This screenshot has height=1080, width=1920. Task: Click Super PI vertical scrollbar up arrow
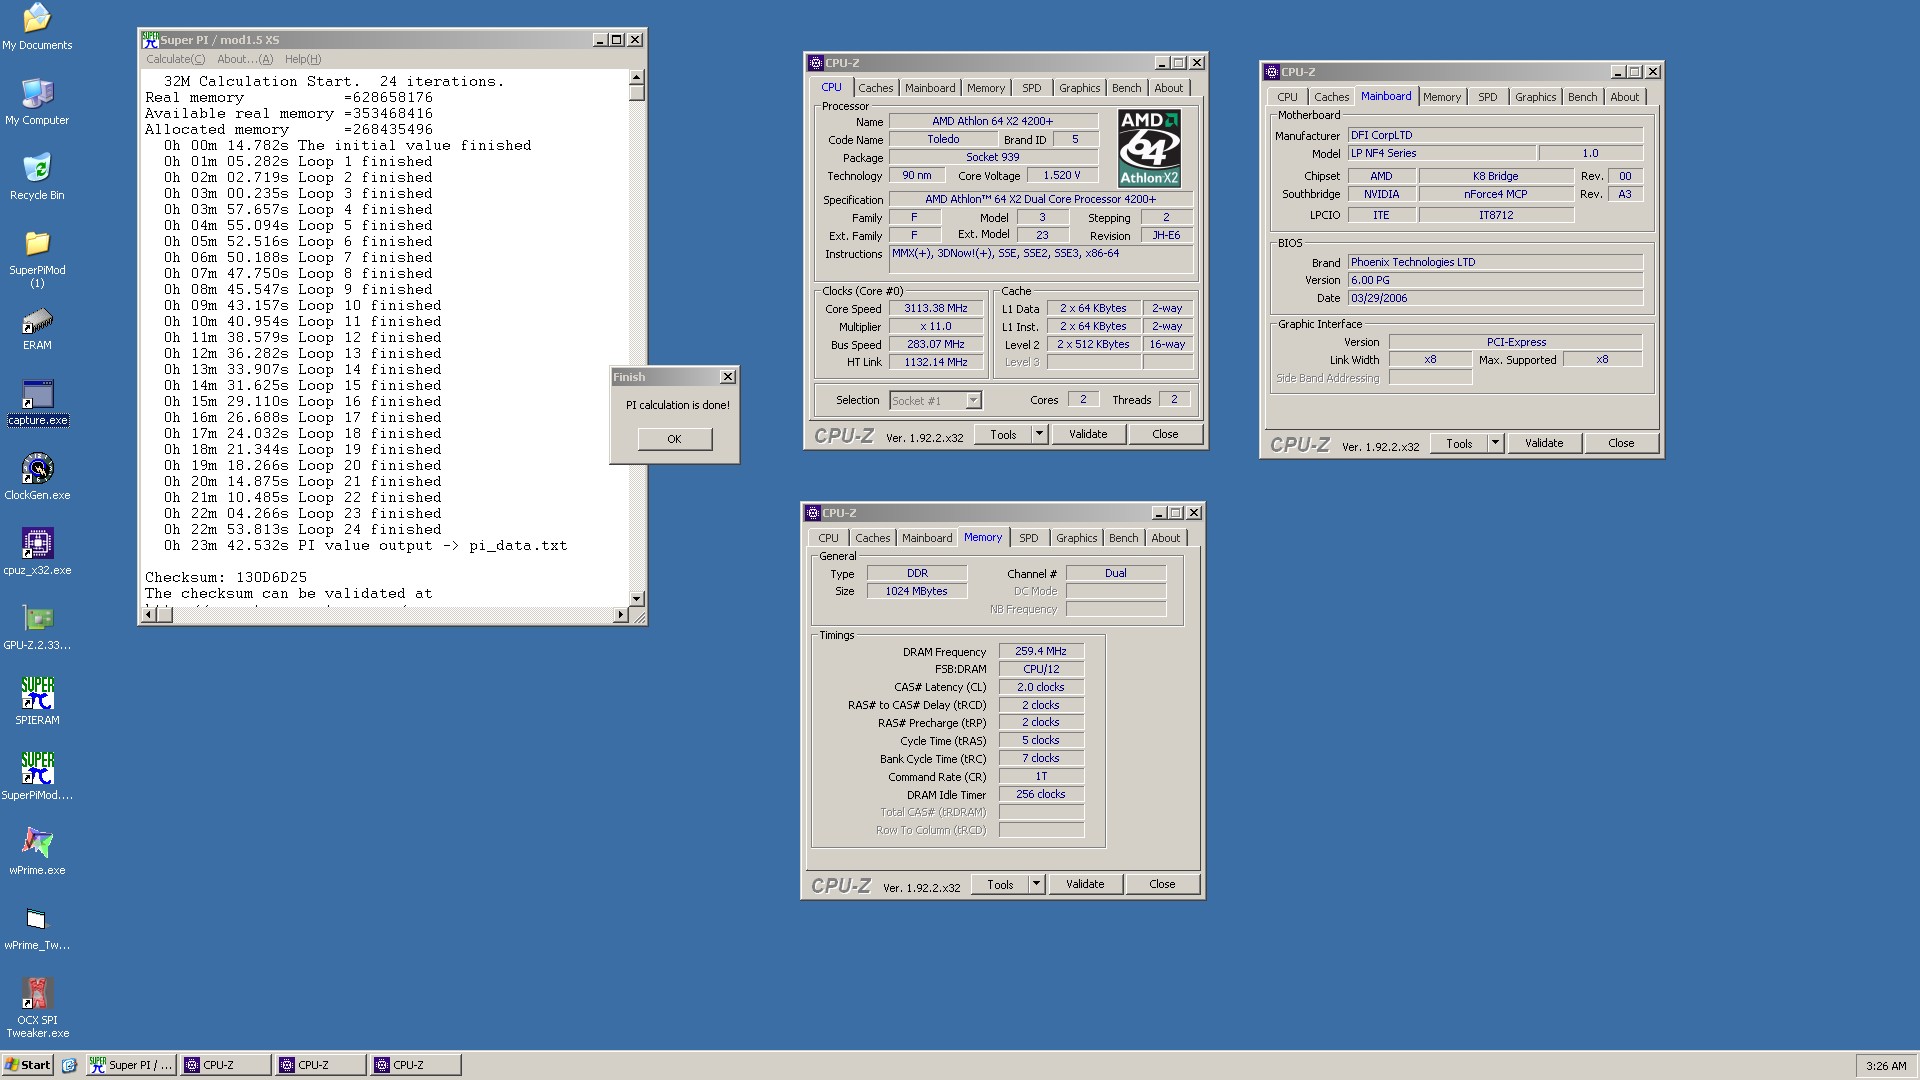coord(637,77)
